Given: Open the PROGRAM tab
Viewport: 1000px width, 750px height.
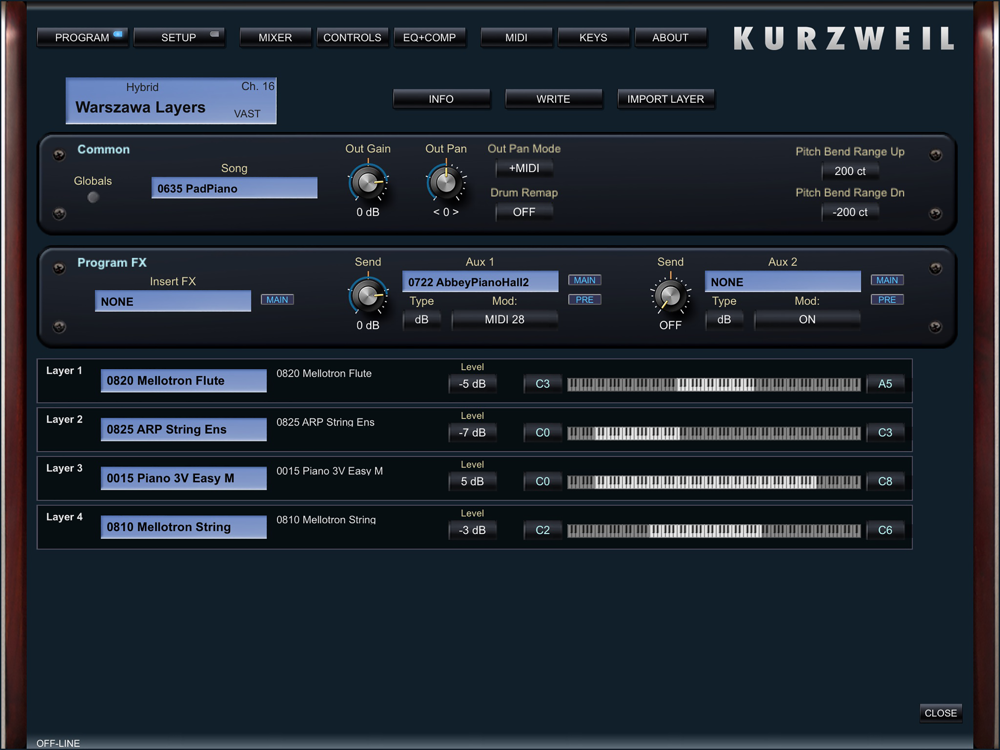Looking at the screenshot, I should click(82, 38).
